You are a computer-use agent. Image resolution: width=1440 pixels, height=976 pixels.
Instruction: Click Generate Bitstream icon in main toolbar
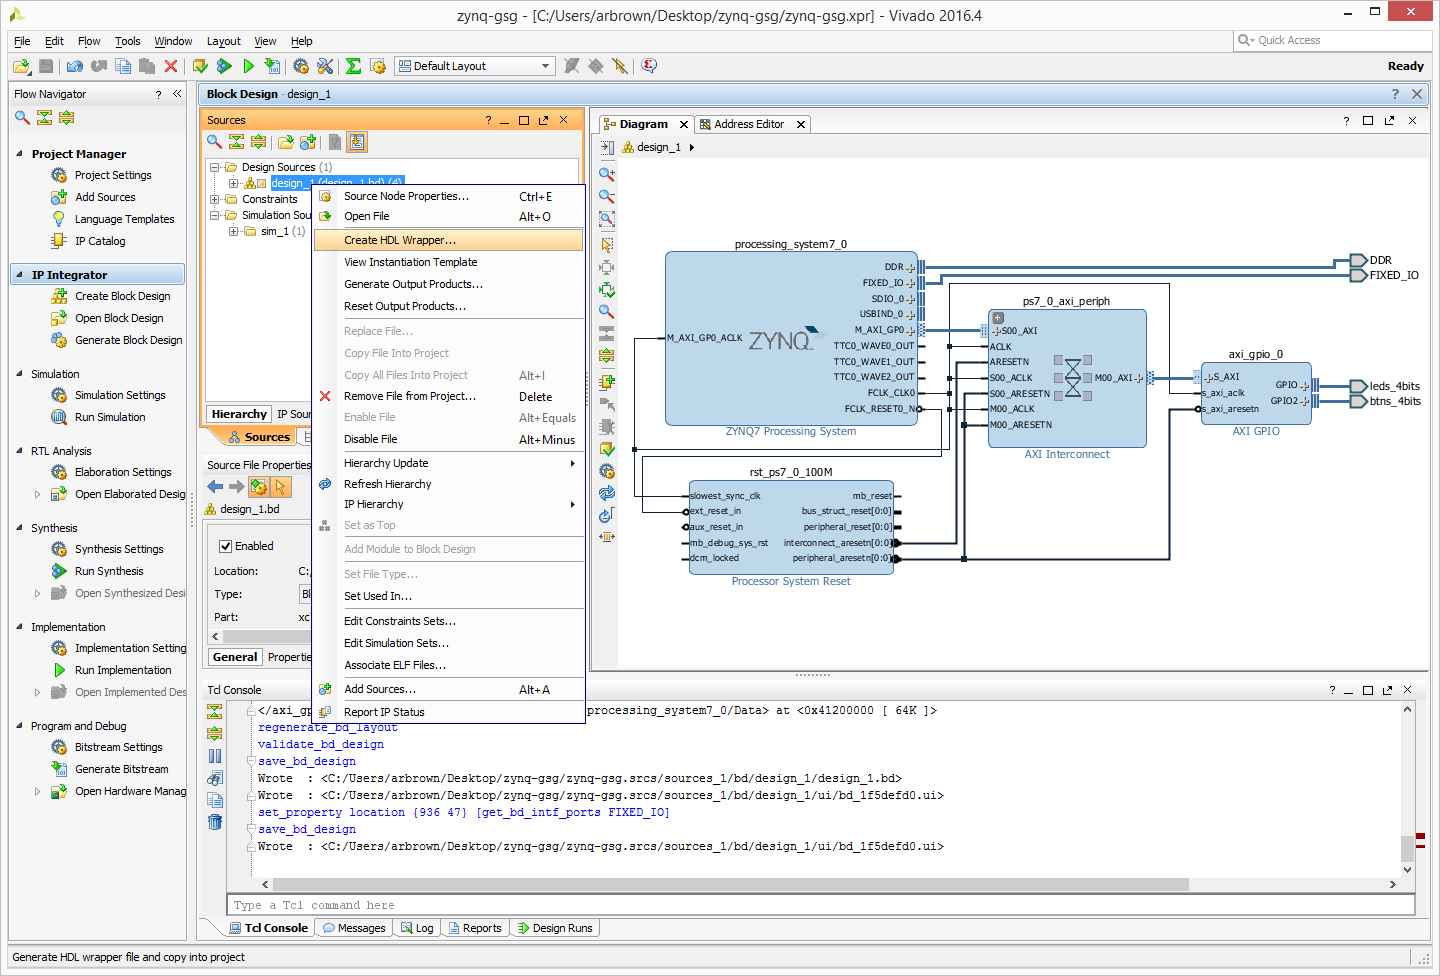[x=272, y=66]
